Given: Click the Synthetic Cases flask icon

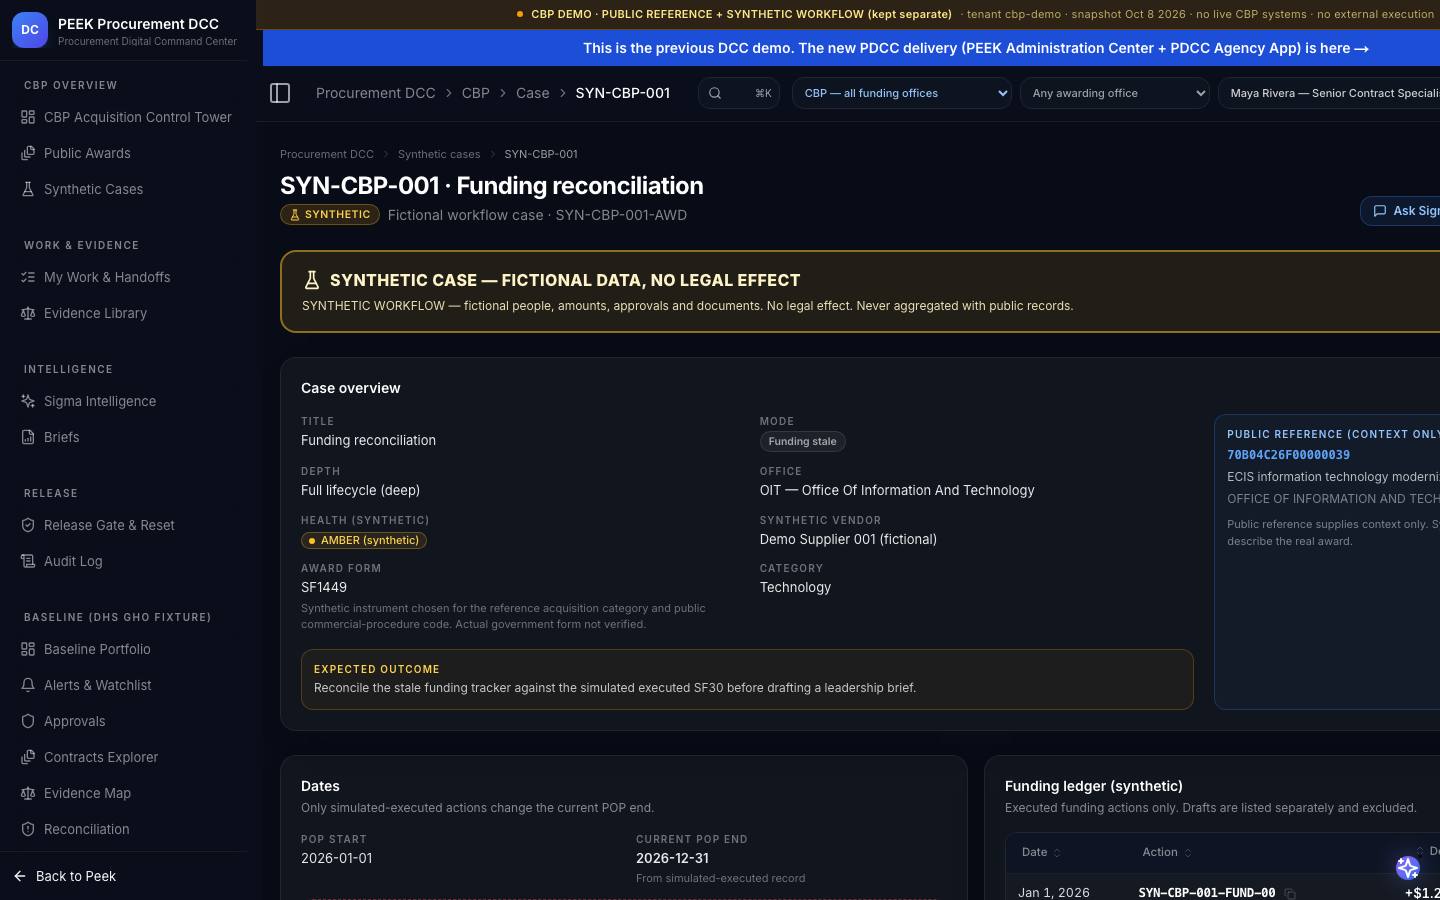Looking at the screenshot, I should click(x=28, y=189).
